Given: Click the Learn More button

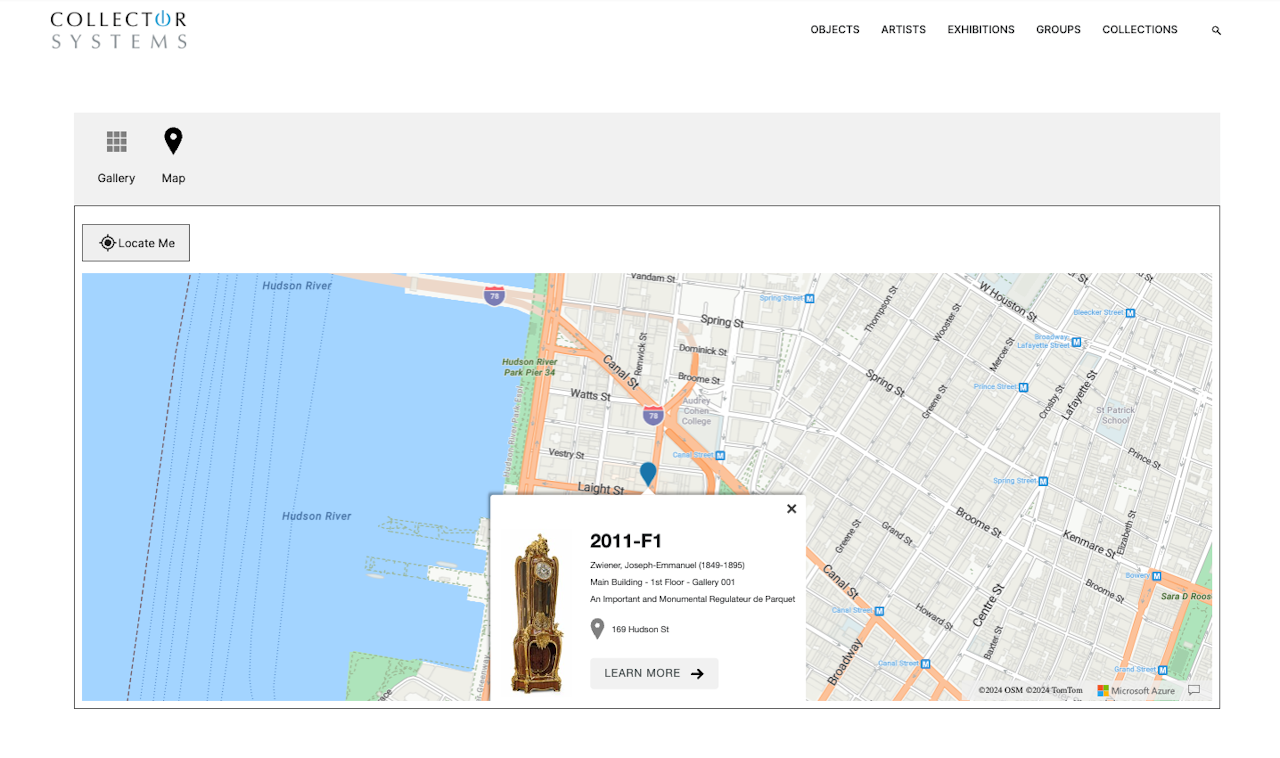Looking at the screenshot, I should click(654, 673).
